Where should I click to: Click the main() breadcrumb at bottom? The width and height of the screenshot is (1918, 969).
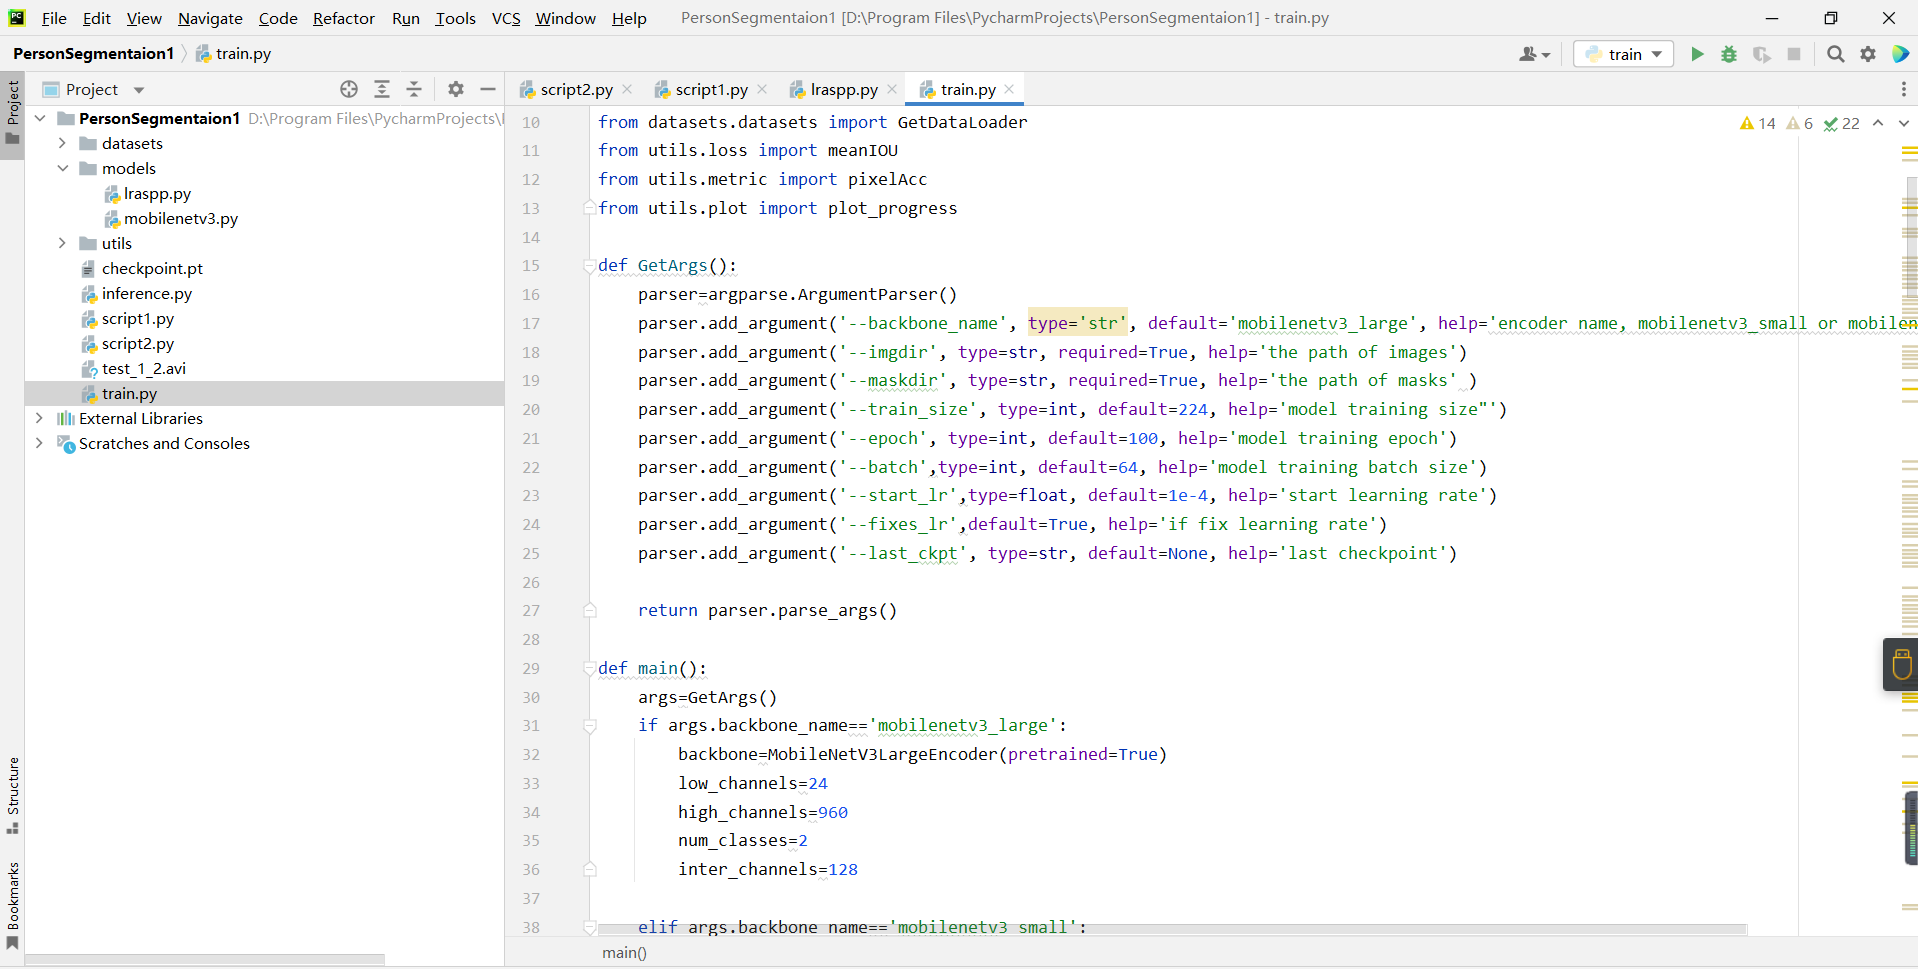pyautogui.click(x=624, y=953)
